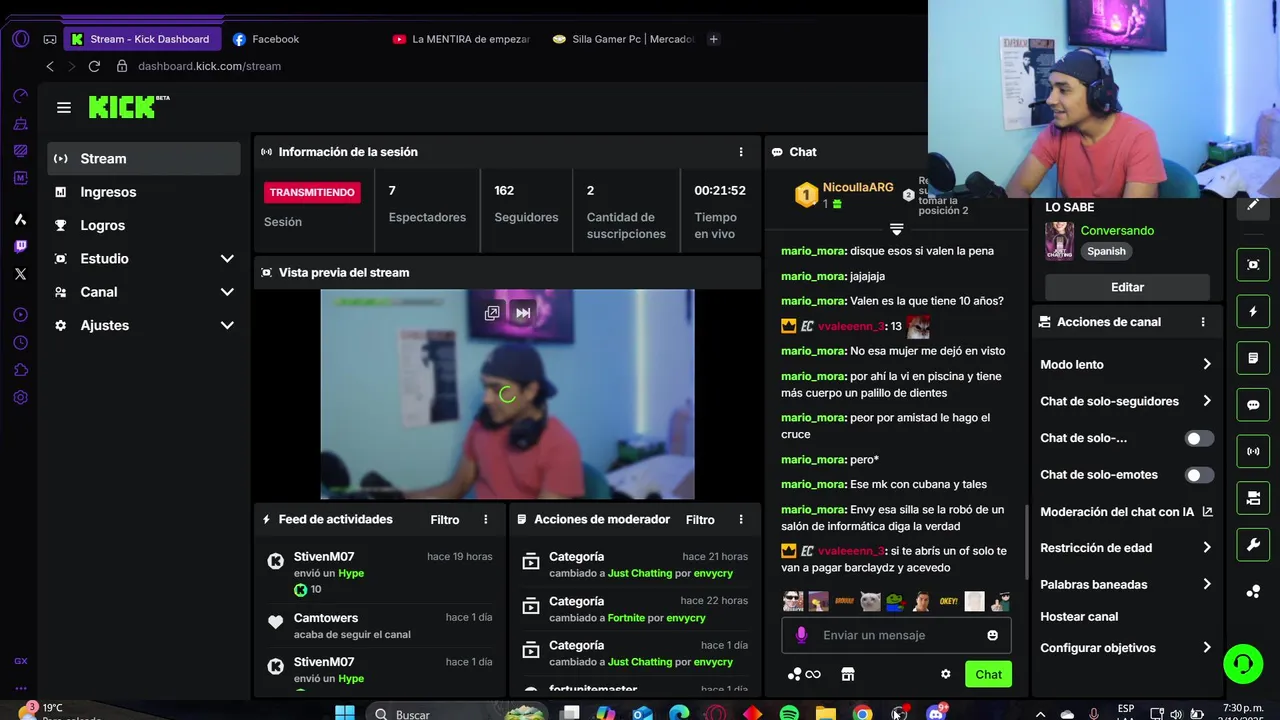The width and height of the screenshot is (1280, 720).
Task: Open Opera sidebar settings gear
Action: 21,397
